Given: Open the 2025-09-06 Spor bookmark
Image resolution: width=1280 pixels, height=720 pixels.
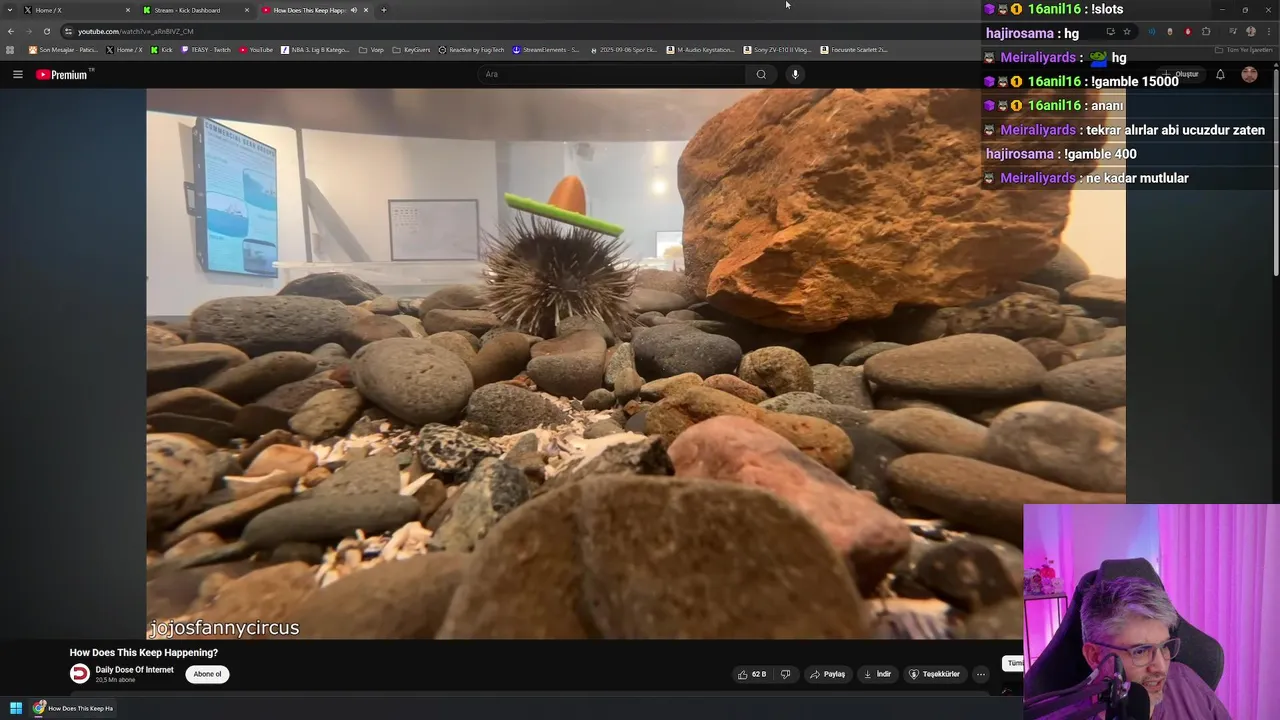Looking at the screenshot, I should (x=623, y=50).
